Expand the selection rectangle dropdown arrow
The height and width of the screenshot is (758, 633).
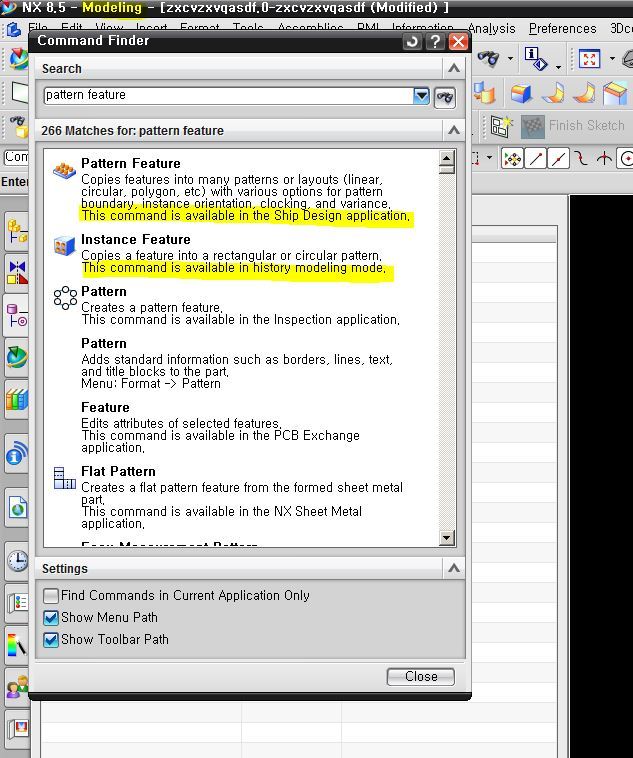click(490, 158)
